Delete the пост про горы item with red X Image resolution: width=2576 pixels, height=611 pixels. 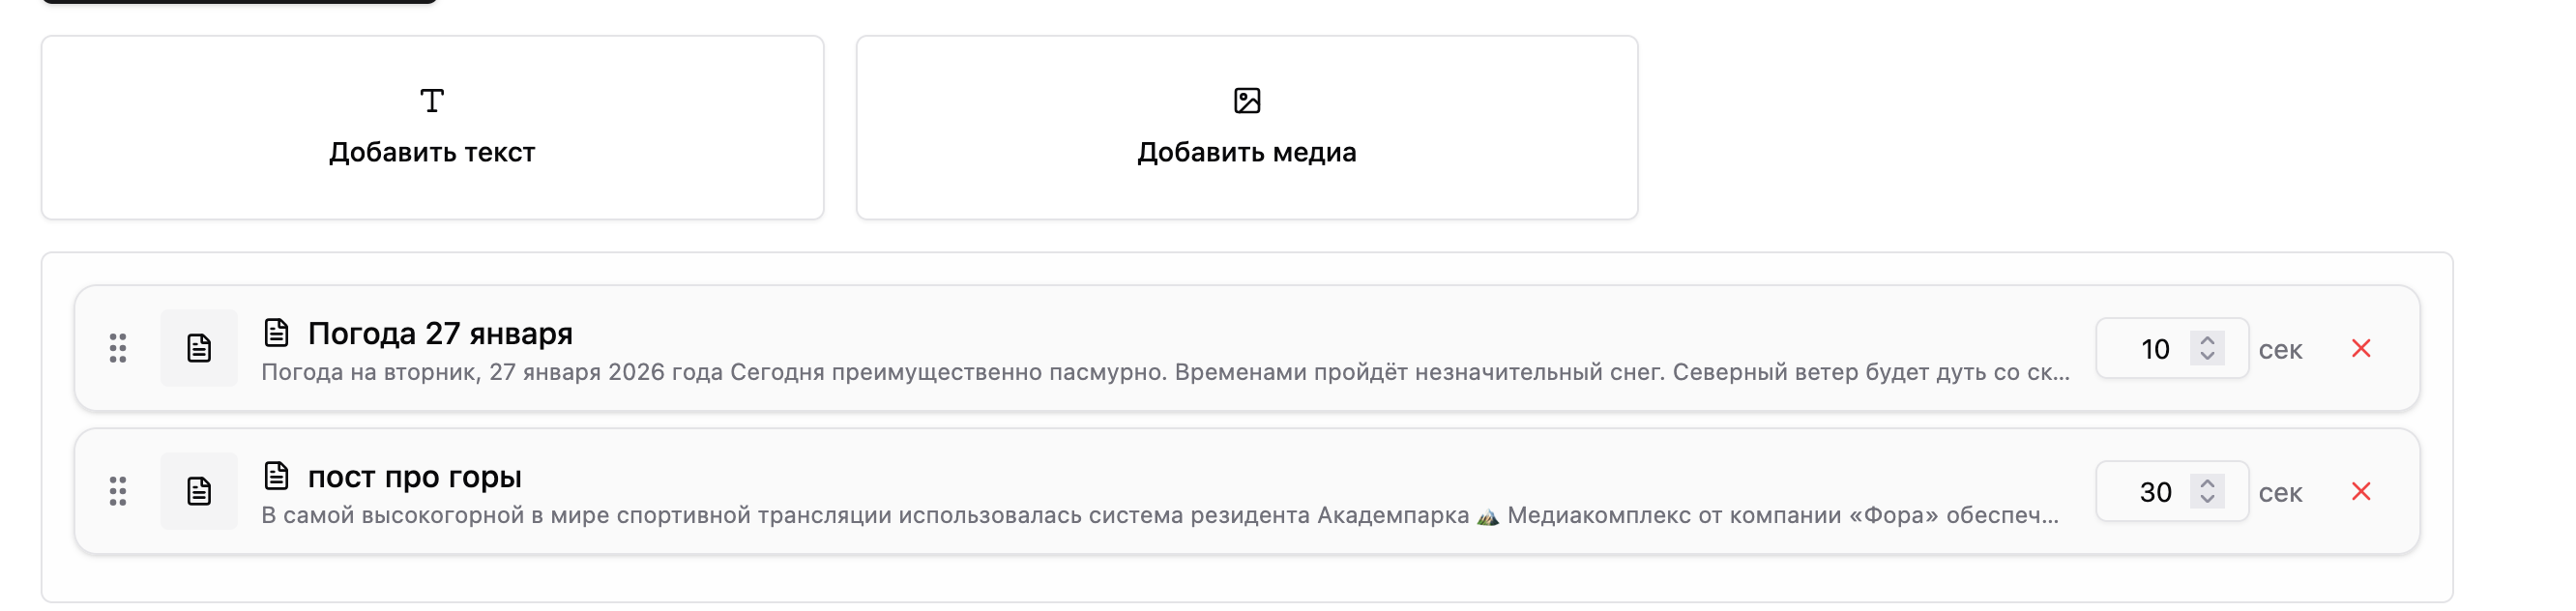click(2361, 491)
